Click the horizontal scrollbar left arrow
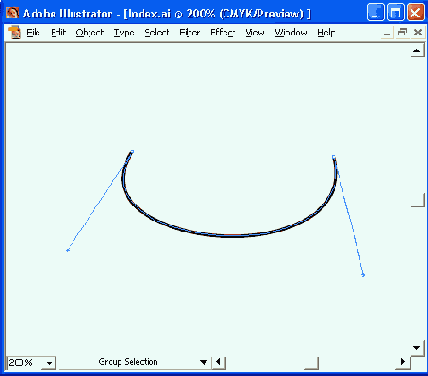Screen dimensions: 428x376 (x=219, y=362)
